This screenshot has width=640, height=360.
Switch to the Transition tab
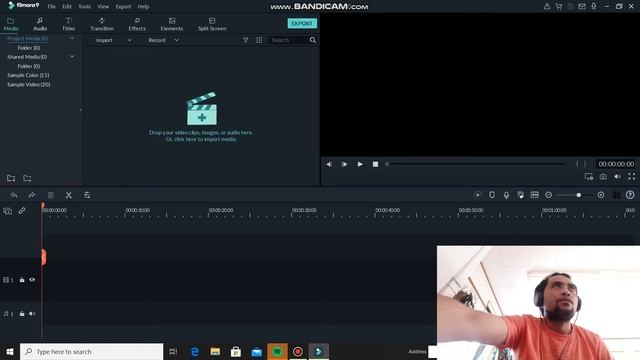102,24
